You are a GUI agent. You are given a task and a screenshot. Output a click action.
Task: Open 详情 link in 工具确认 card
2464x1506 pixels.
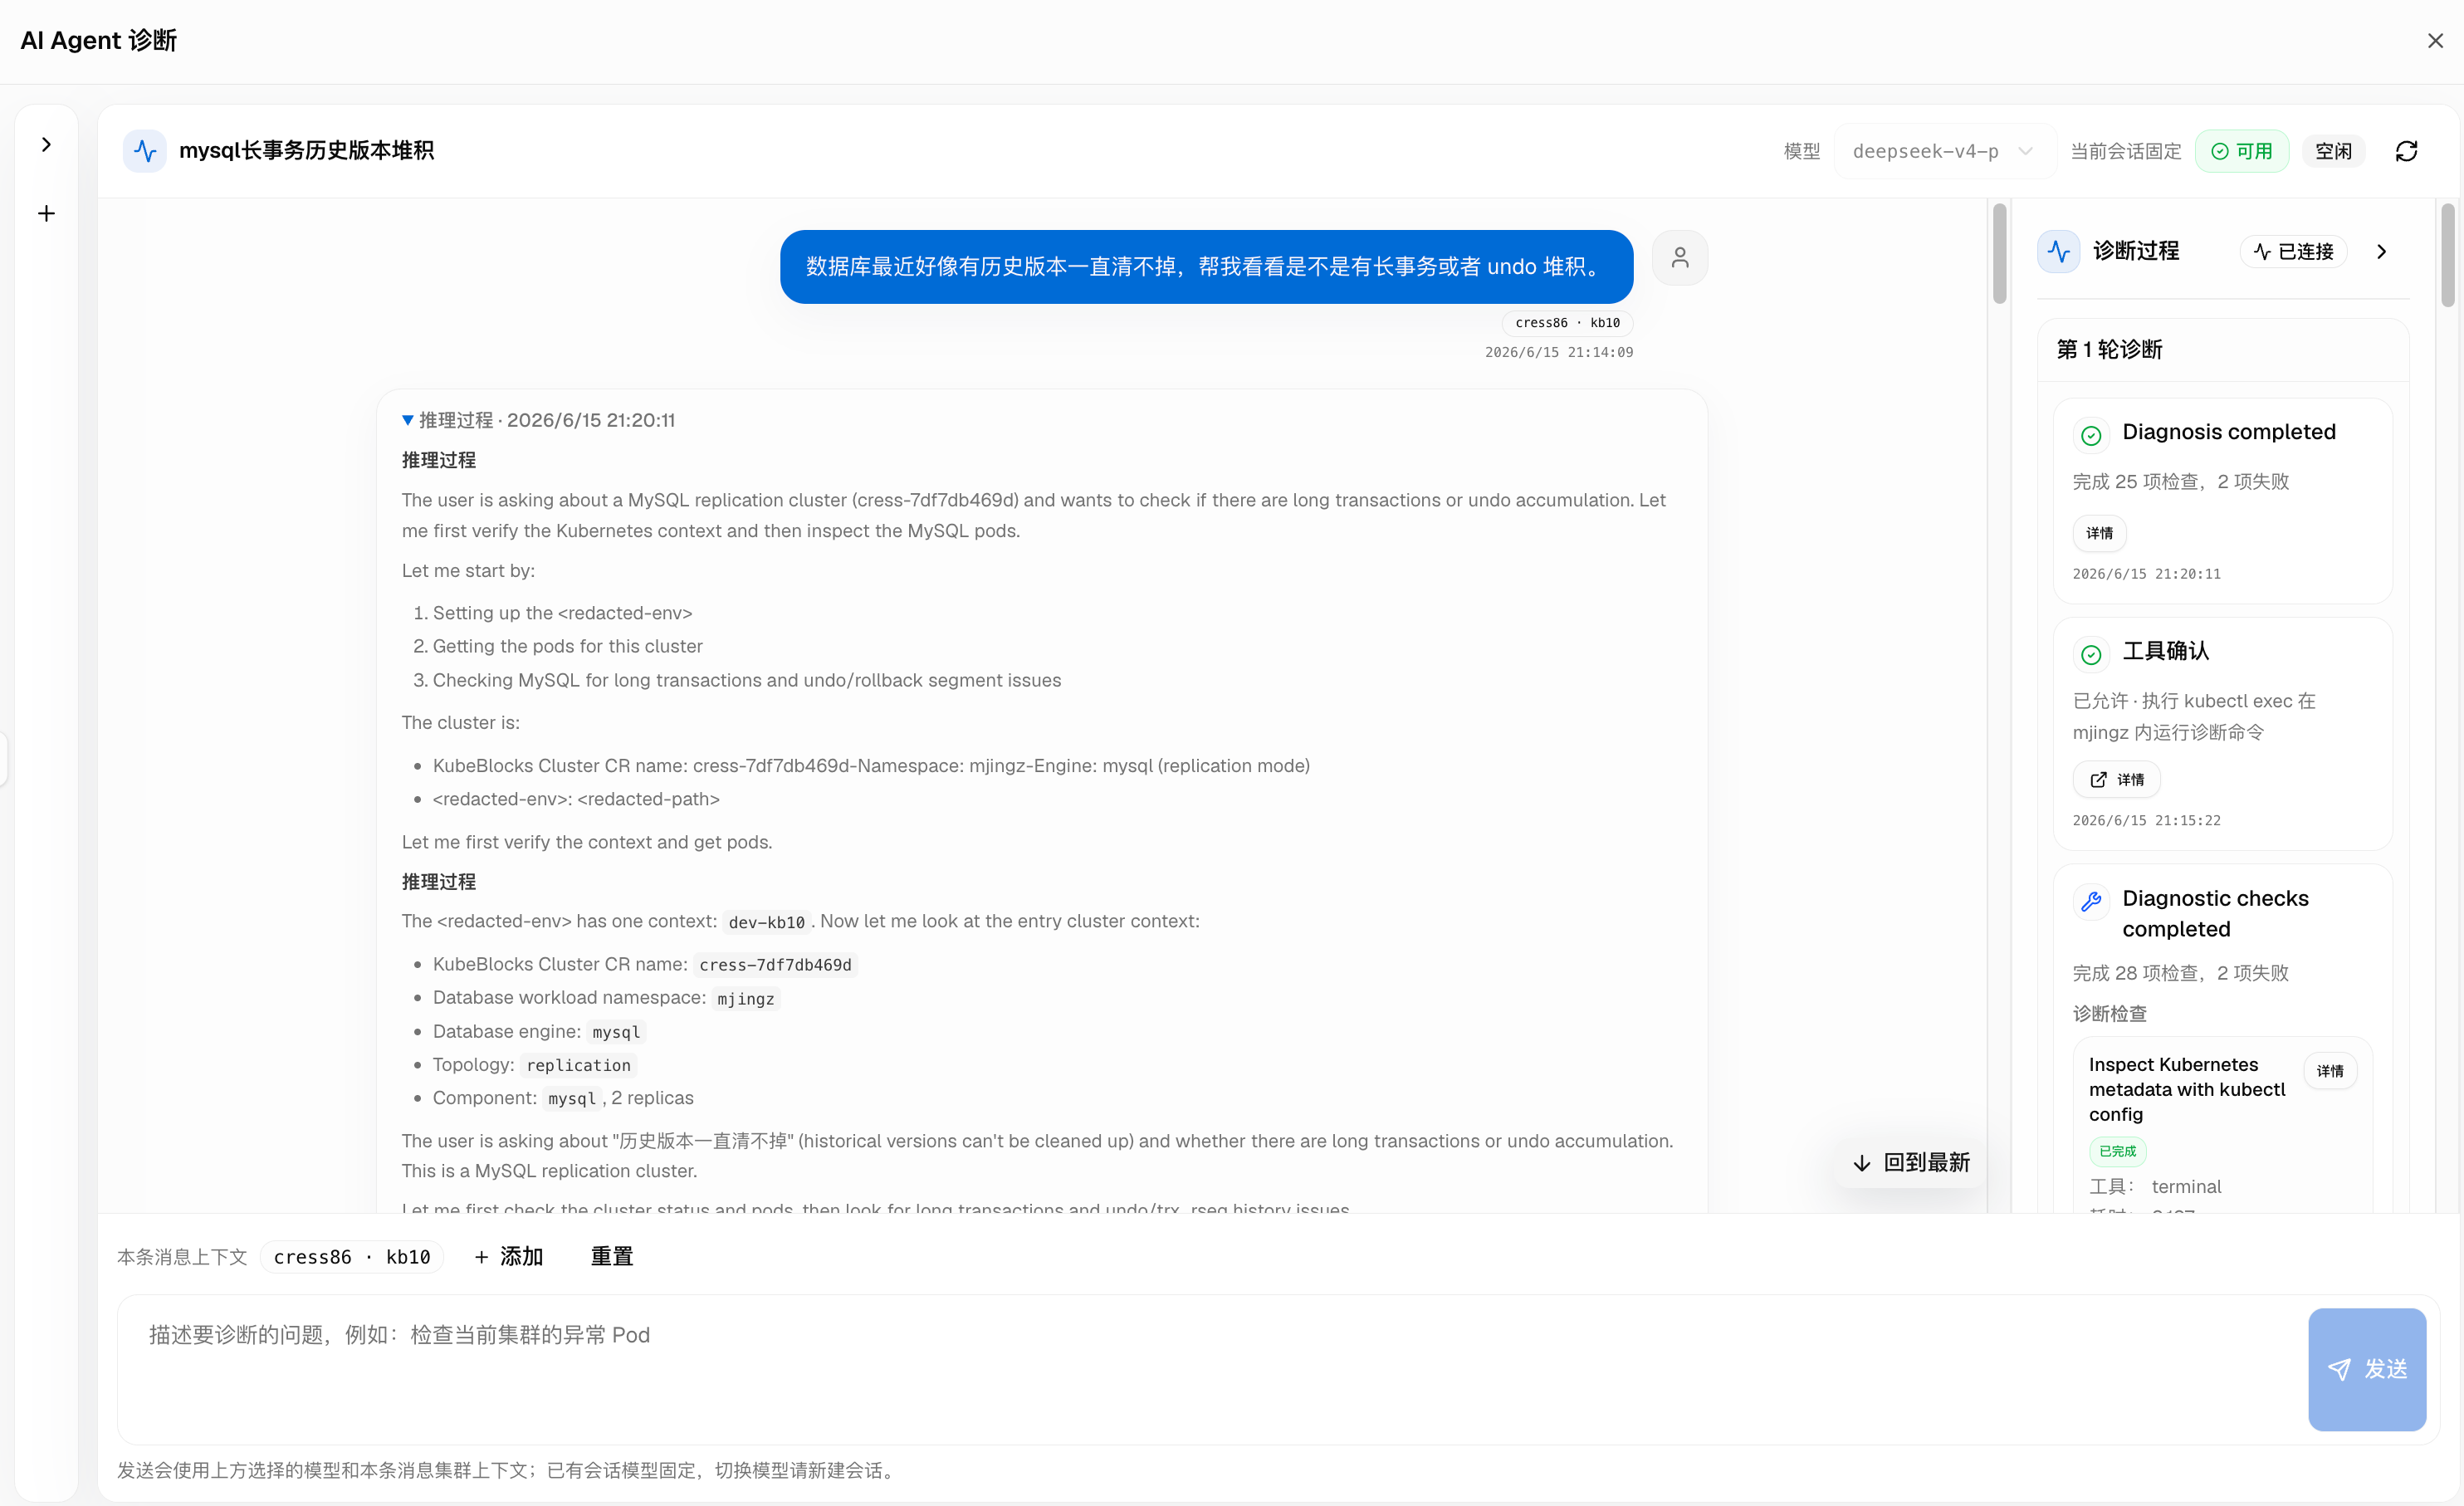coord(2116,780)
